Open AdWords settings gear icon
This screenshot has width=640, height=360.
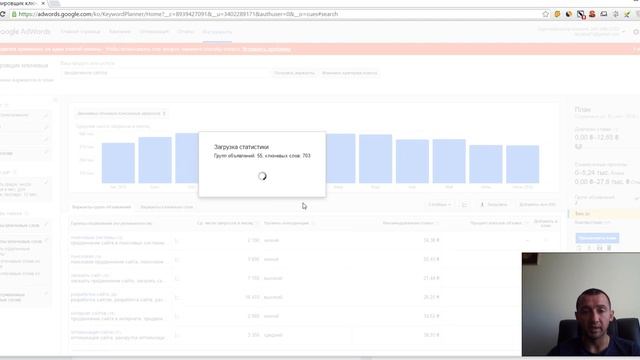pyautogui.click(x=636, y=32)
